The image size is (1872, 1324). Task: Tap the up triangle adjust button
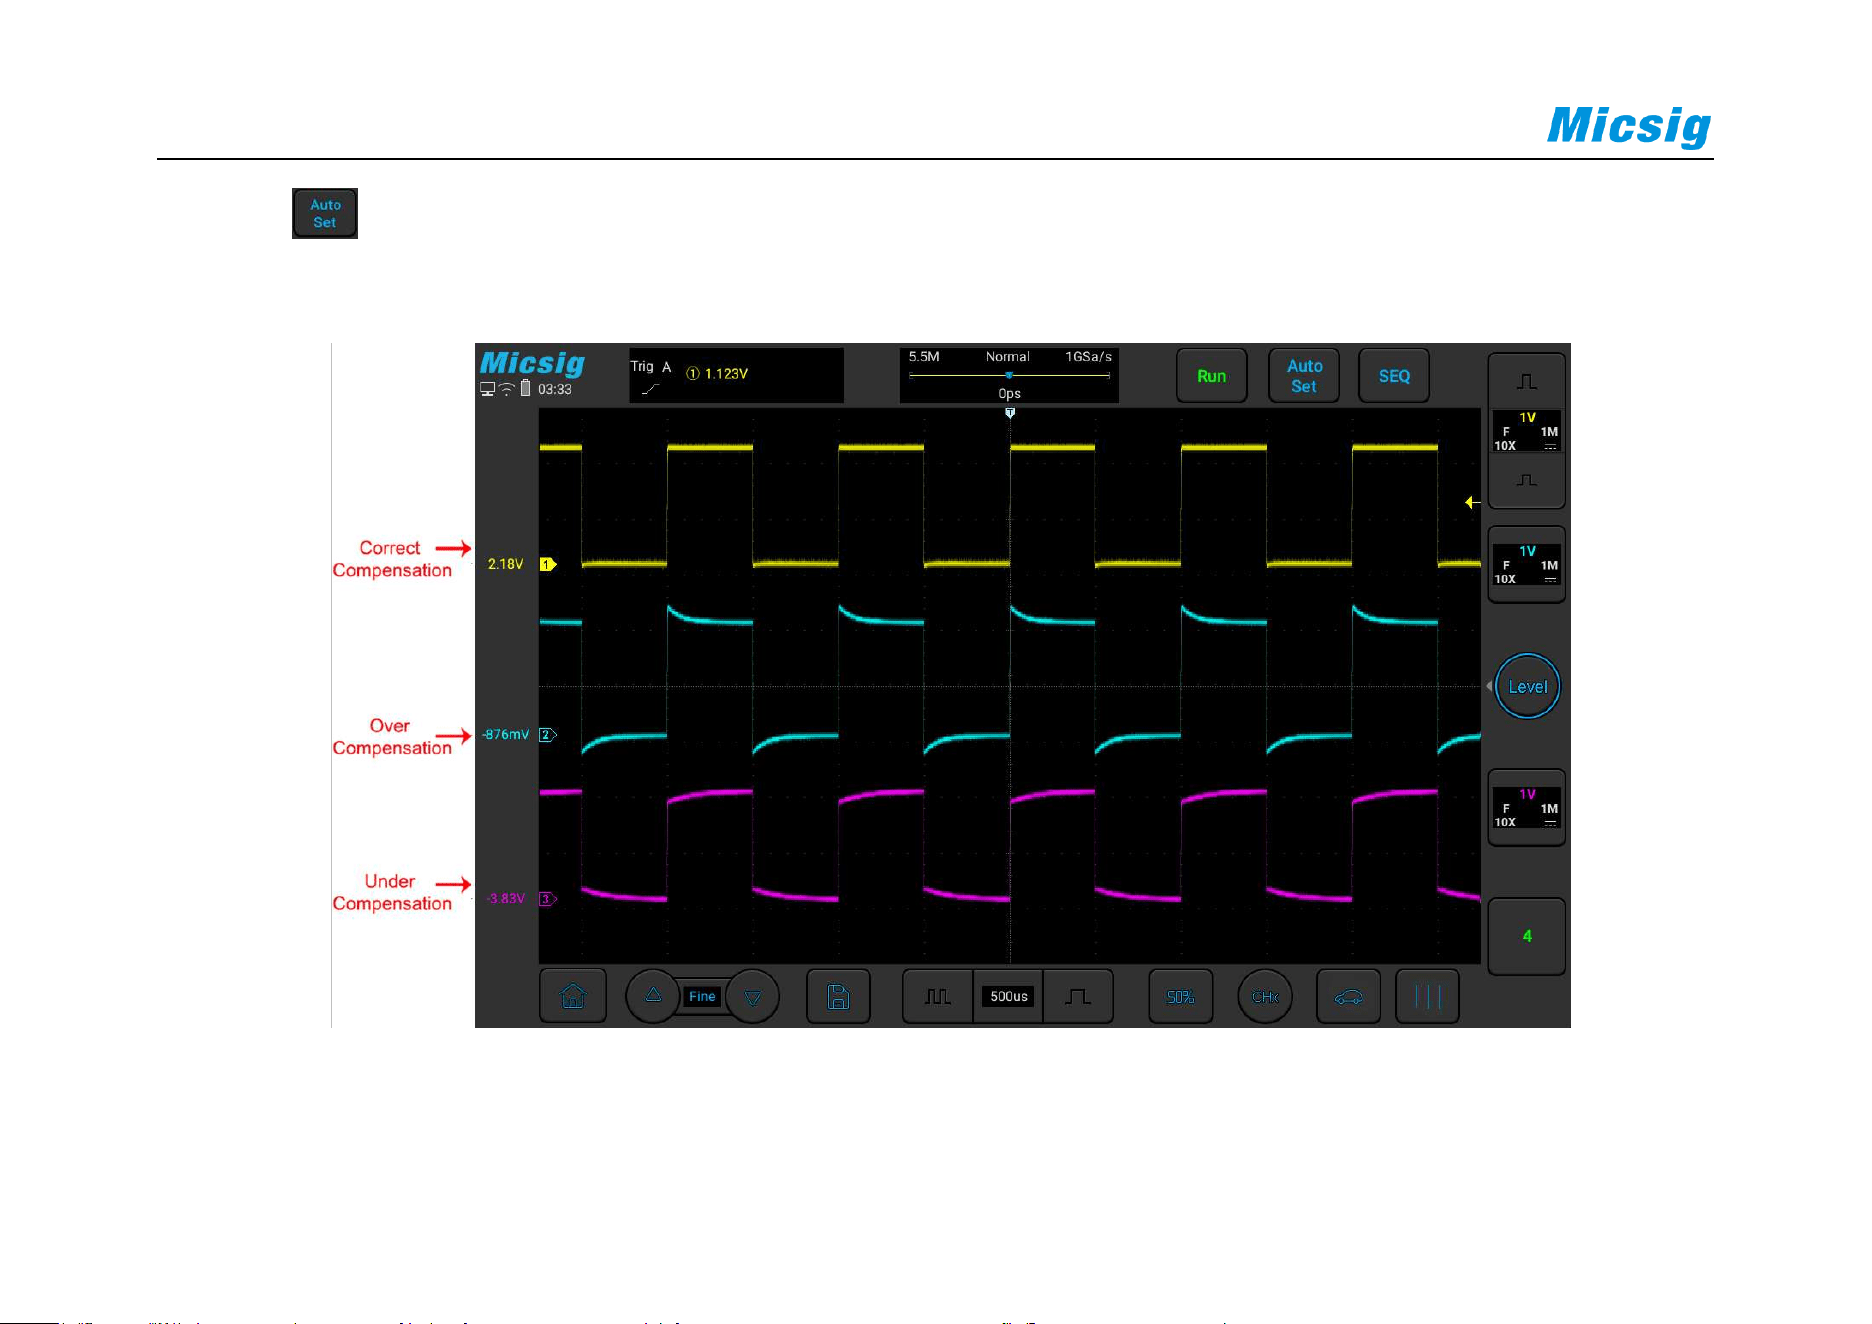coord(653,996)
